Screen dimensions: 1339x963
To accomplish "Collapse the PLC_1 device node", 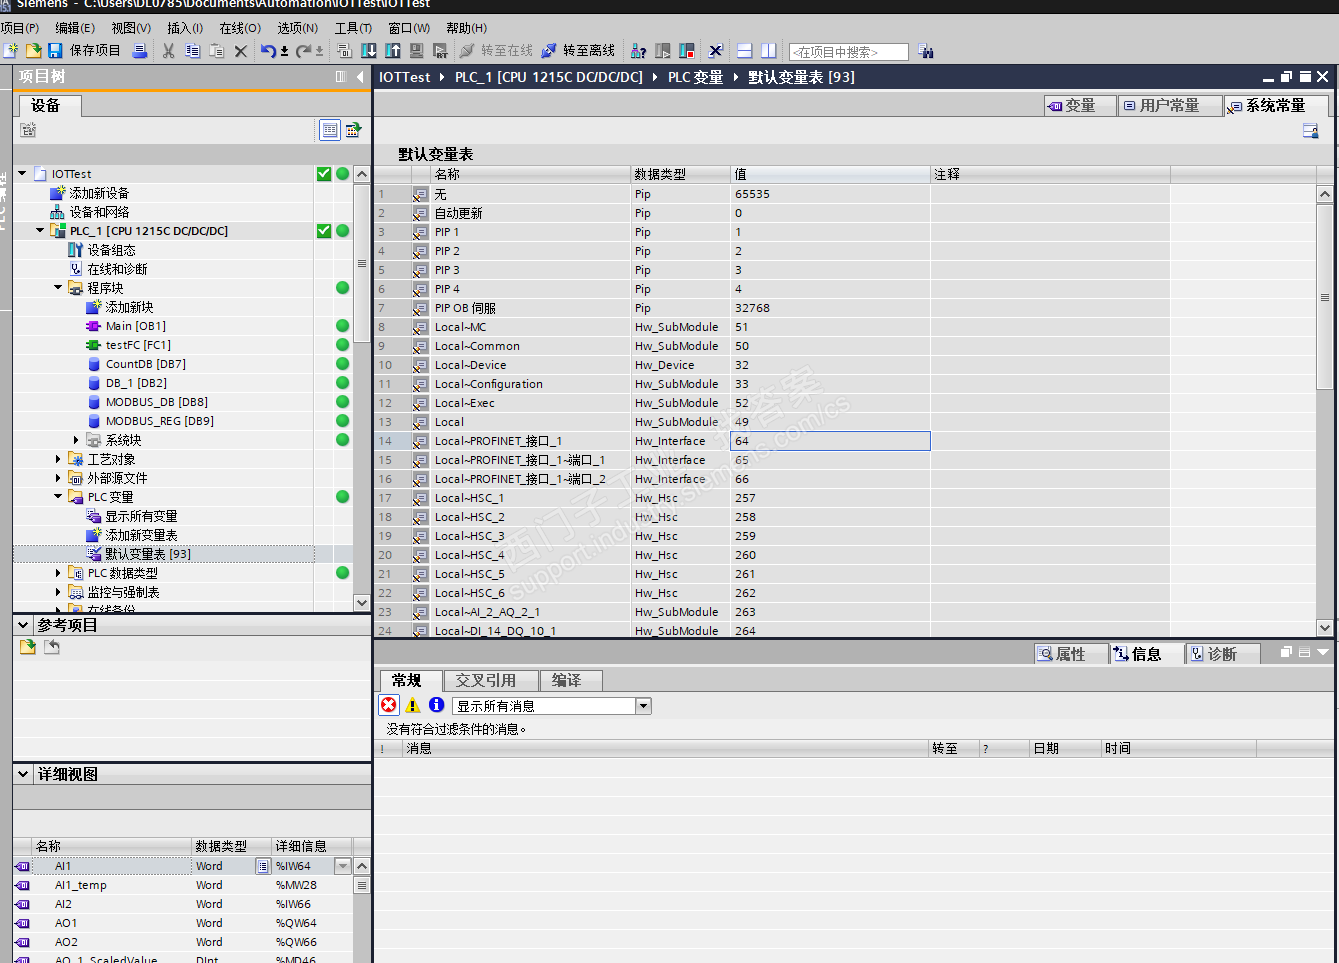I will pos(40,230).
